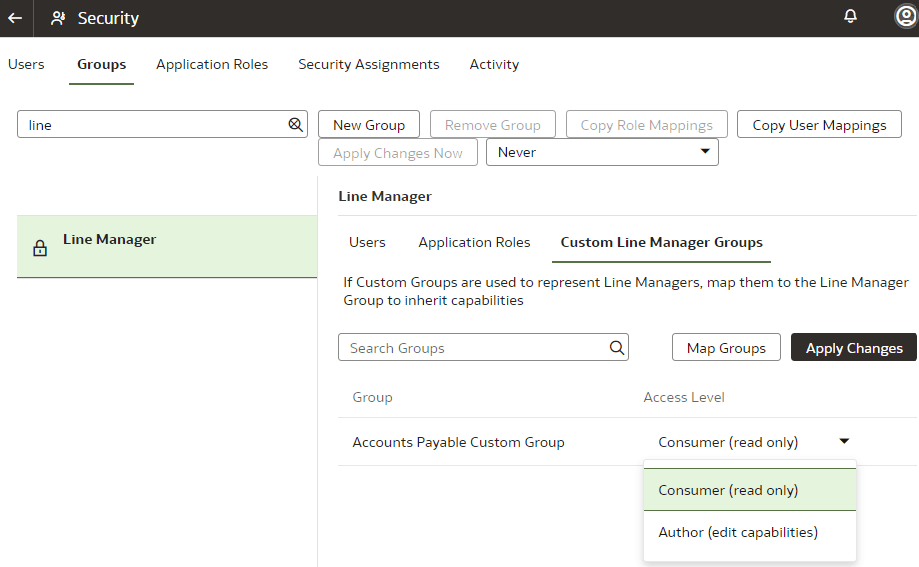Image resolution: width=919 pixels, height=567 pixels.
Task: Clear the 'line' search text
Action: pyautogui.click(x=295, y=125)
